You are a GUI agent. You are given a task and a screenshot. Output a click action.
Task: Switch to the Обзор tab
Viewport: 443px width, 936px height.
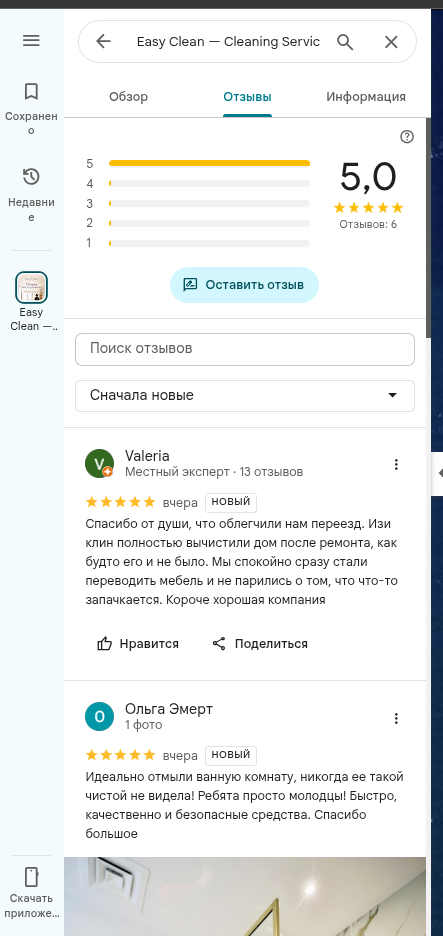click(128, 97)
